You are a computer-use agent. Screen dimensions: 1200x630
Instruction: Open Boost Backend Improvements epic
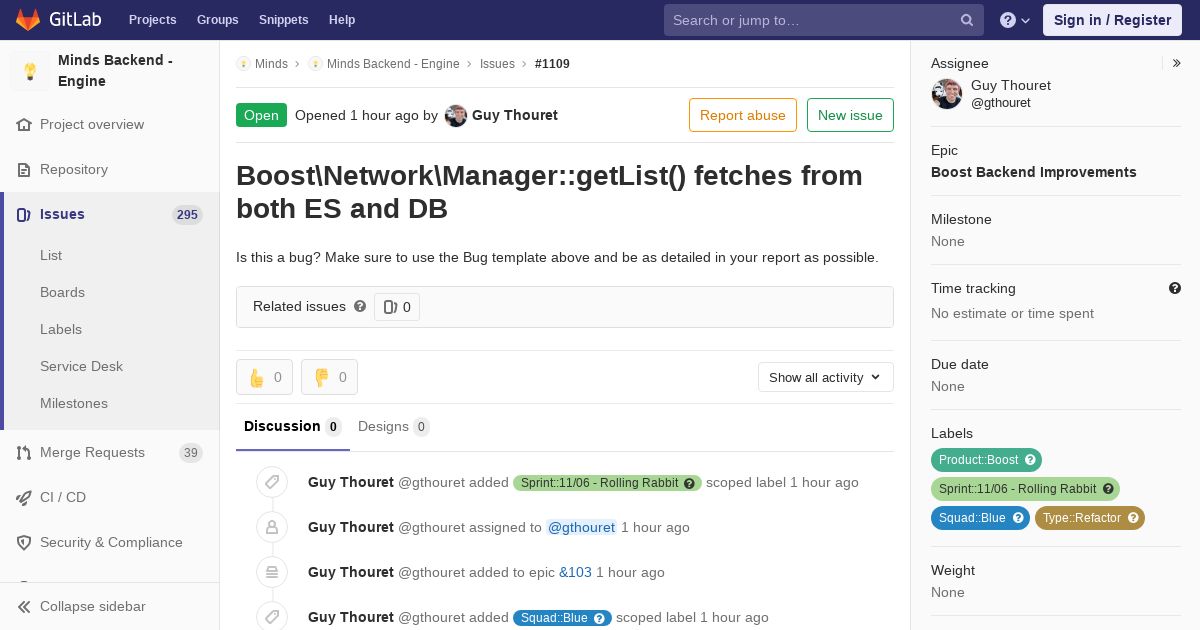point(1033,172)
